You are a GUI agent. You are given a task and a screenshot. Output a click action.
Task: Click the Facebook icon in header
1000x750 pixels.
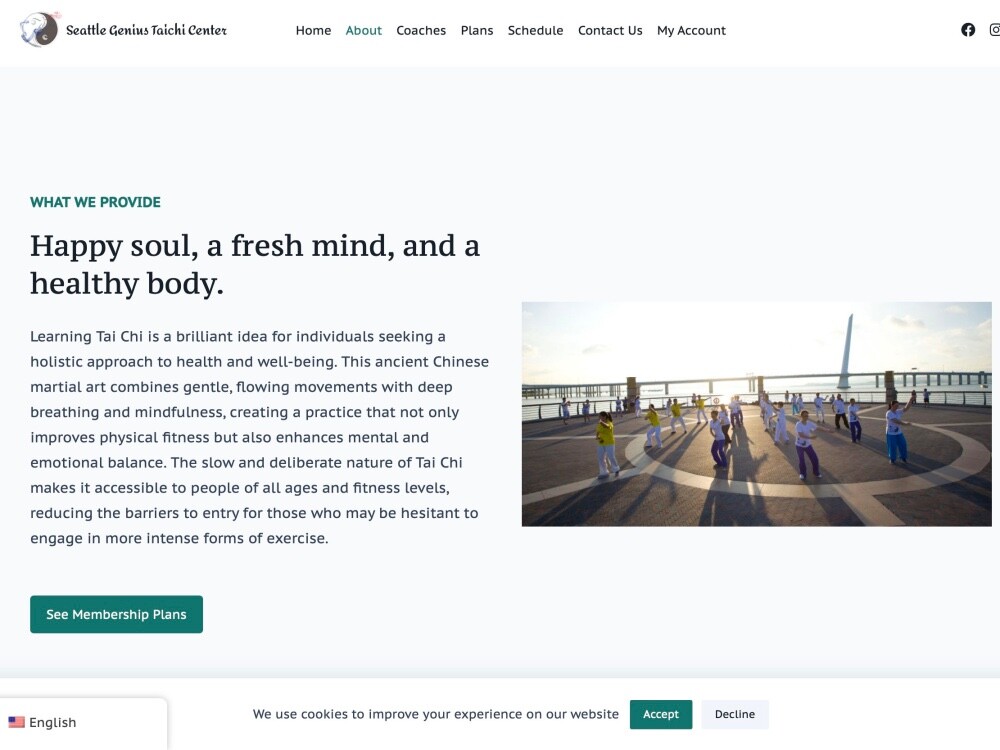point(967,30)
